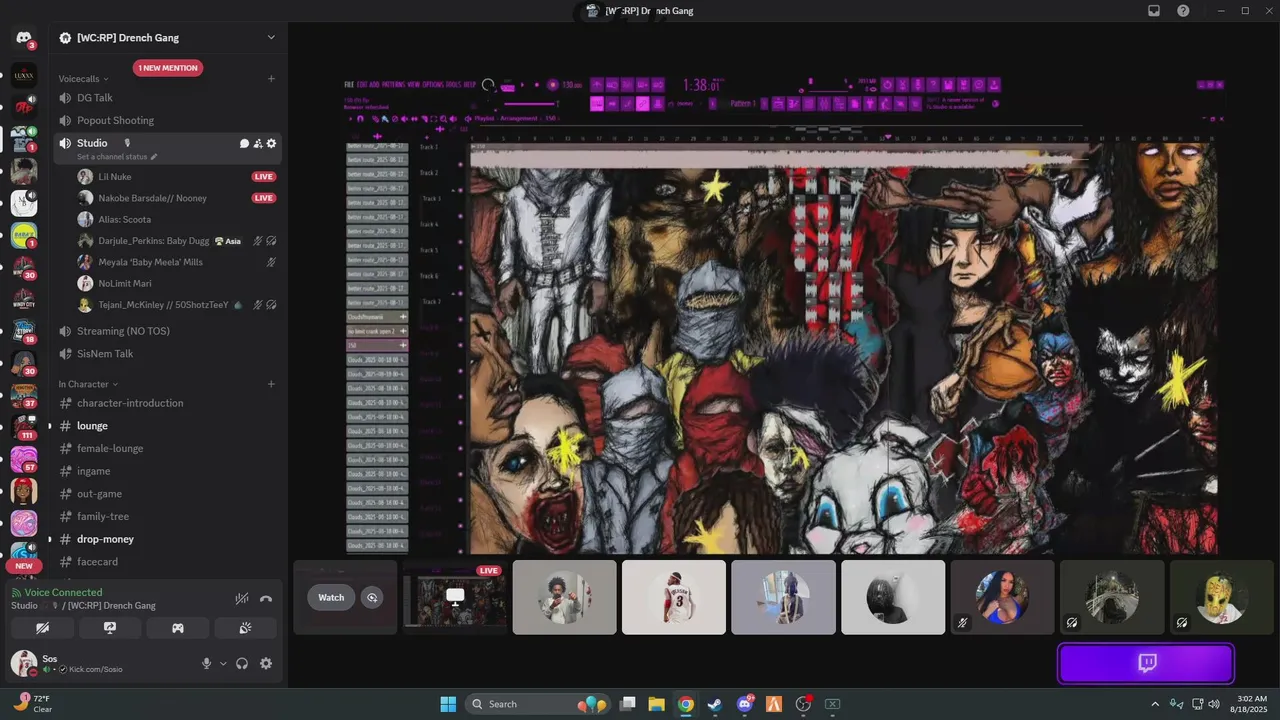Join Streaming (NO TOS) voice channel
Screen dimensions: 1280x720
(167, 331)
